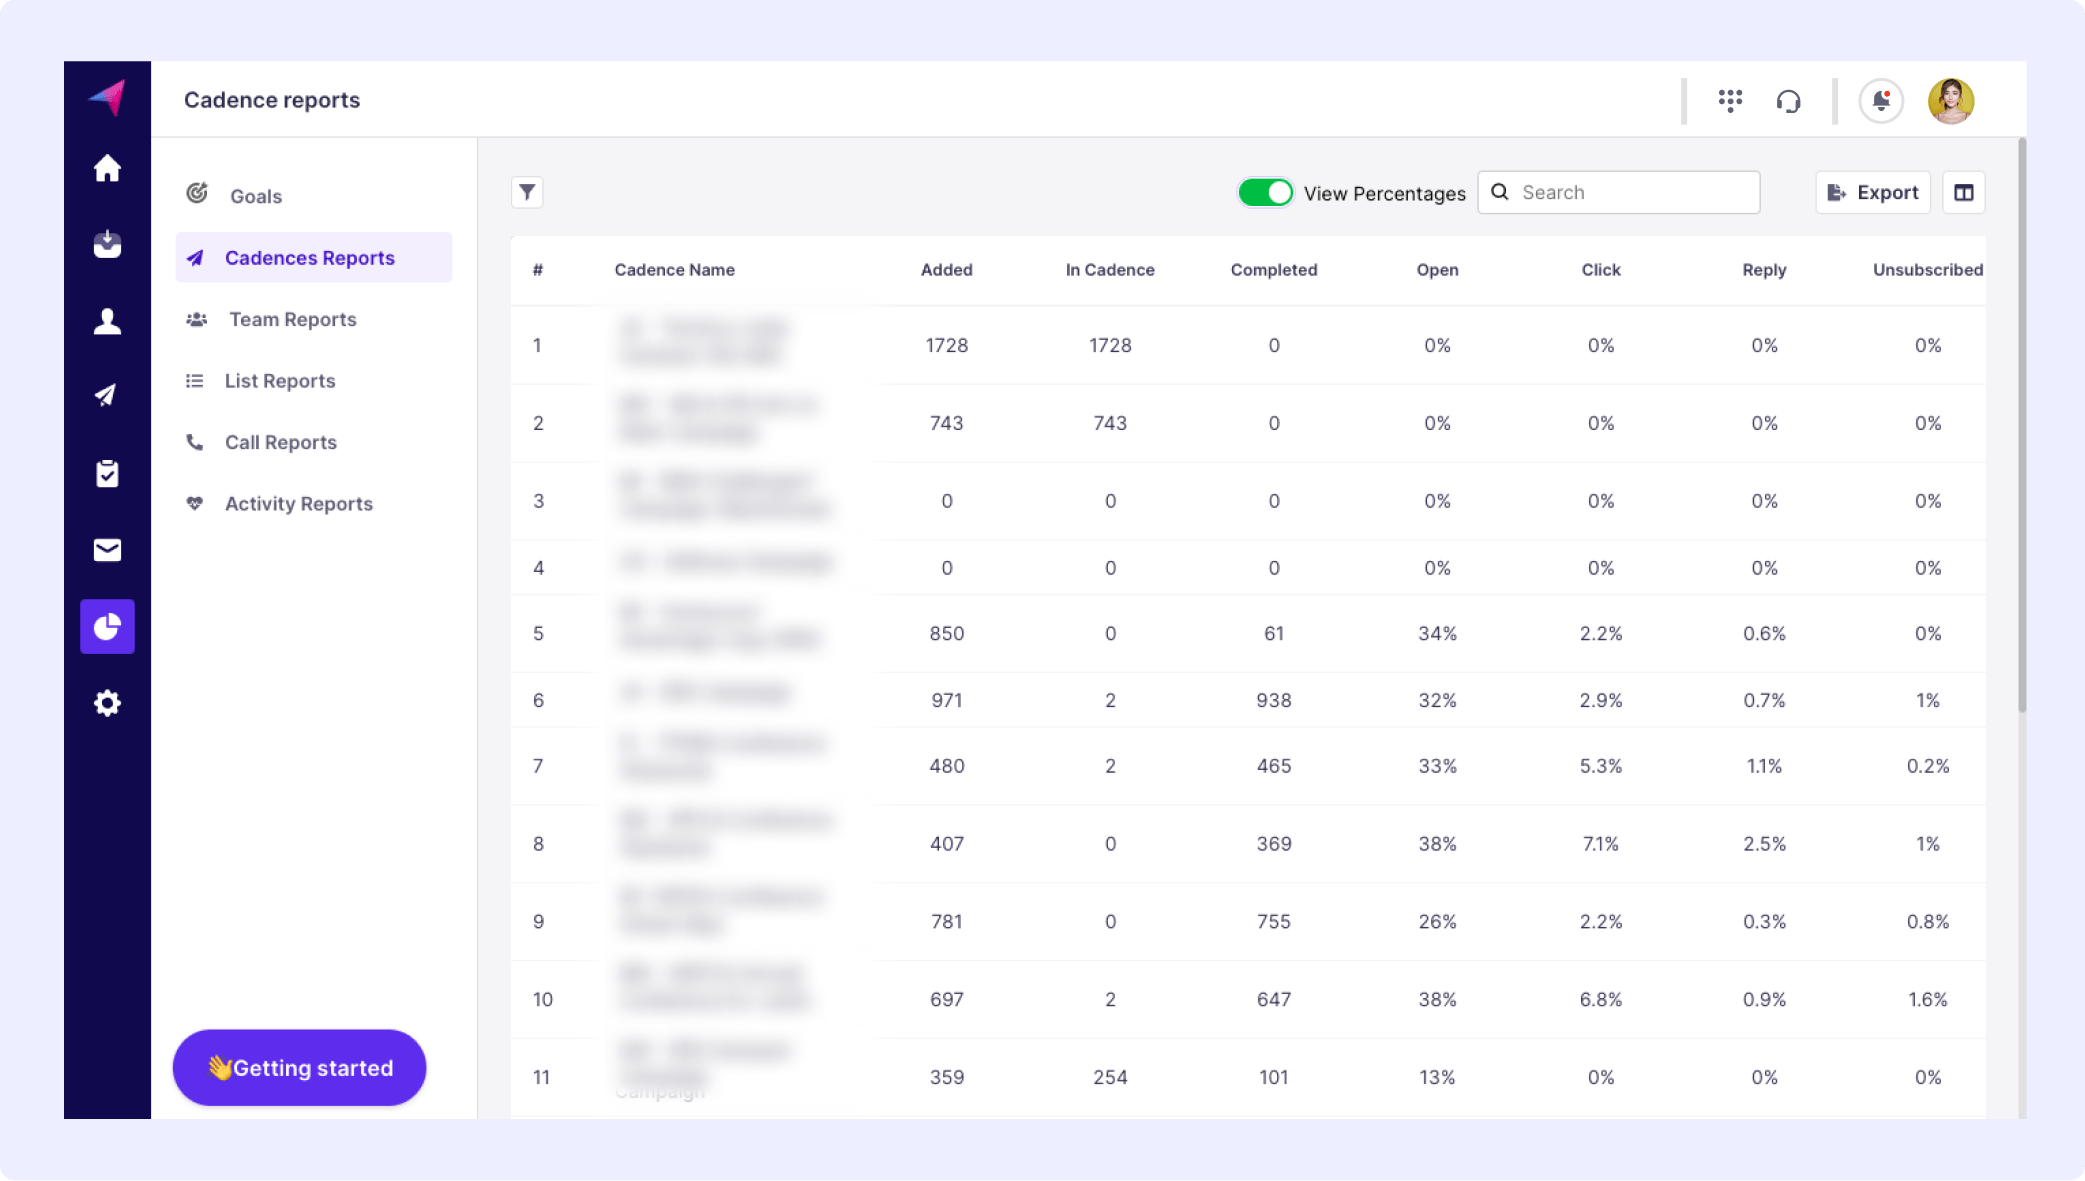Open settings gear in sidebar
Viewport: 2085px width, 1181px height.
pos(107,703)
